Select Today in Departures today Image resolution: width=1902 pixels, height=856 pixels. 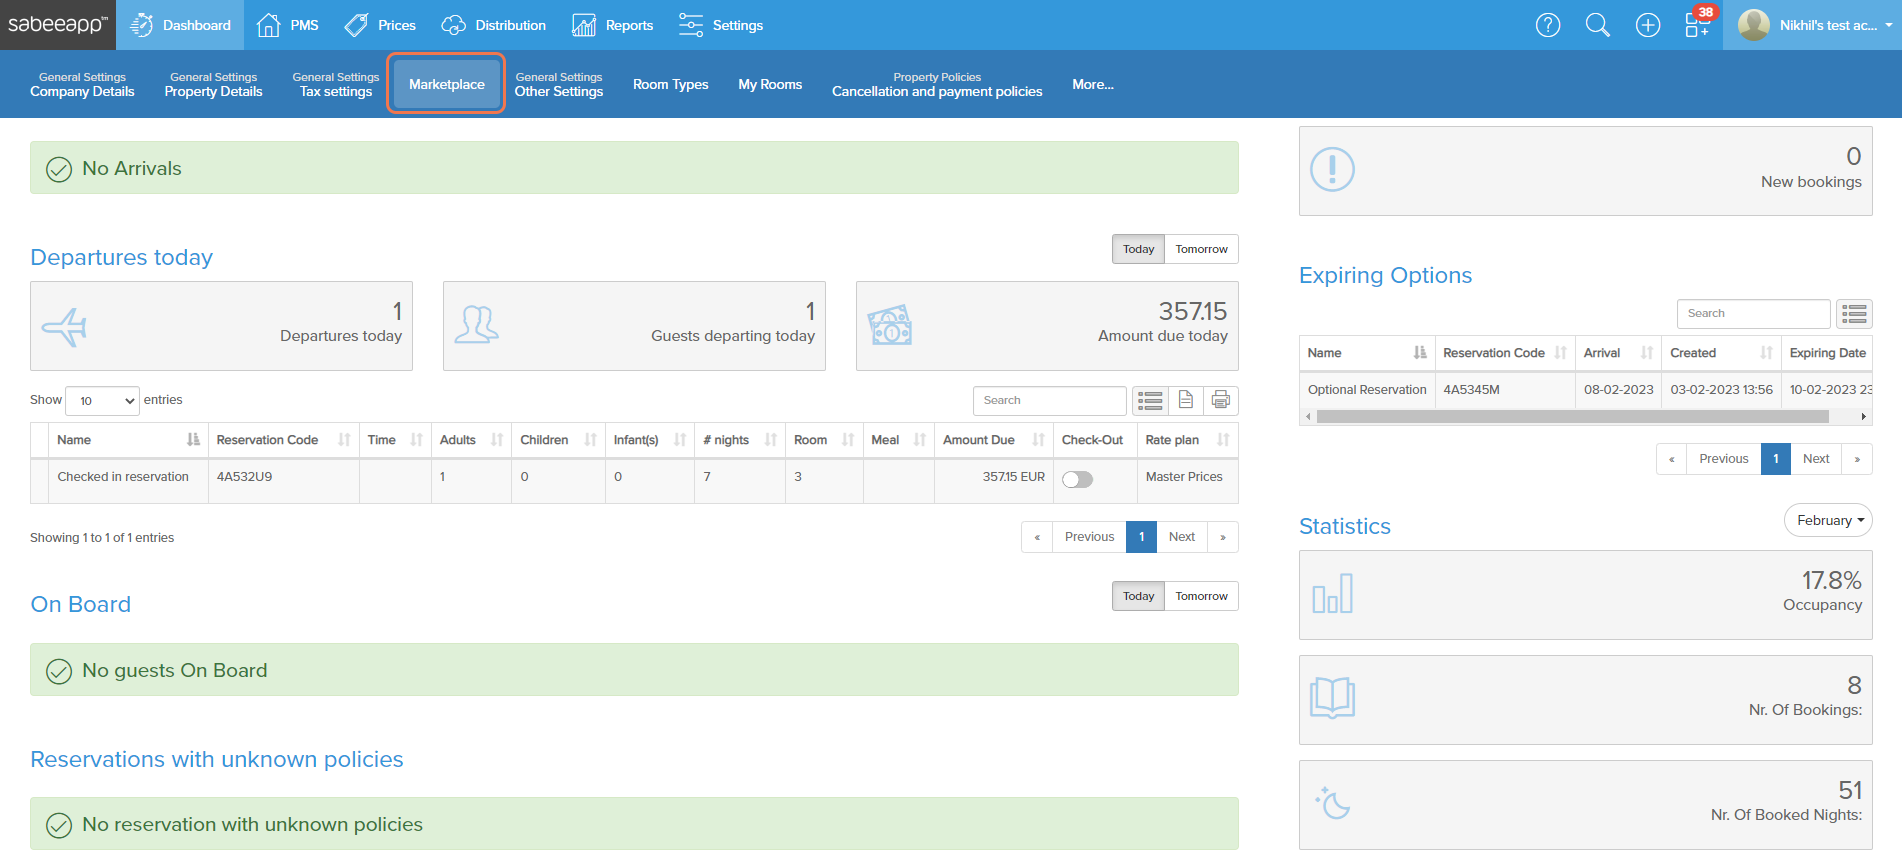[1138, 249]
